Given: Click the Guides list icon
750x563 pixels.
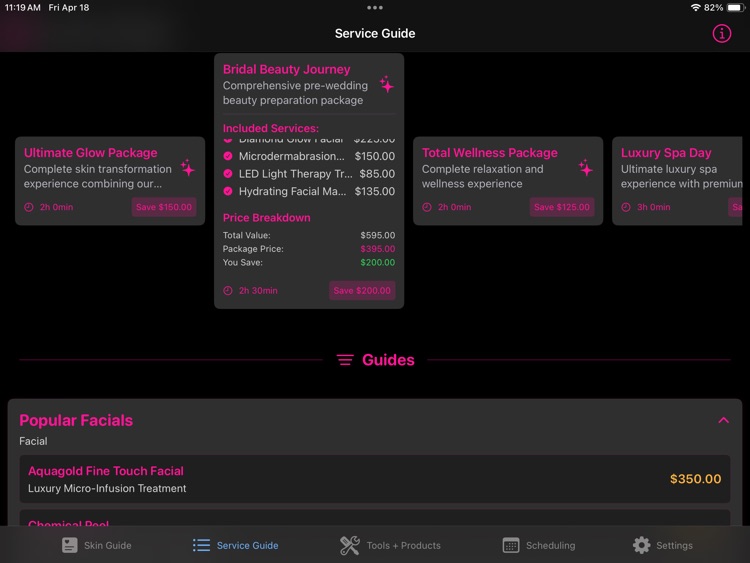Looking at the screenshot, I should tap(345, 360).
